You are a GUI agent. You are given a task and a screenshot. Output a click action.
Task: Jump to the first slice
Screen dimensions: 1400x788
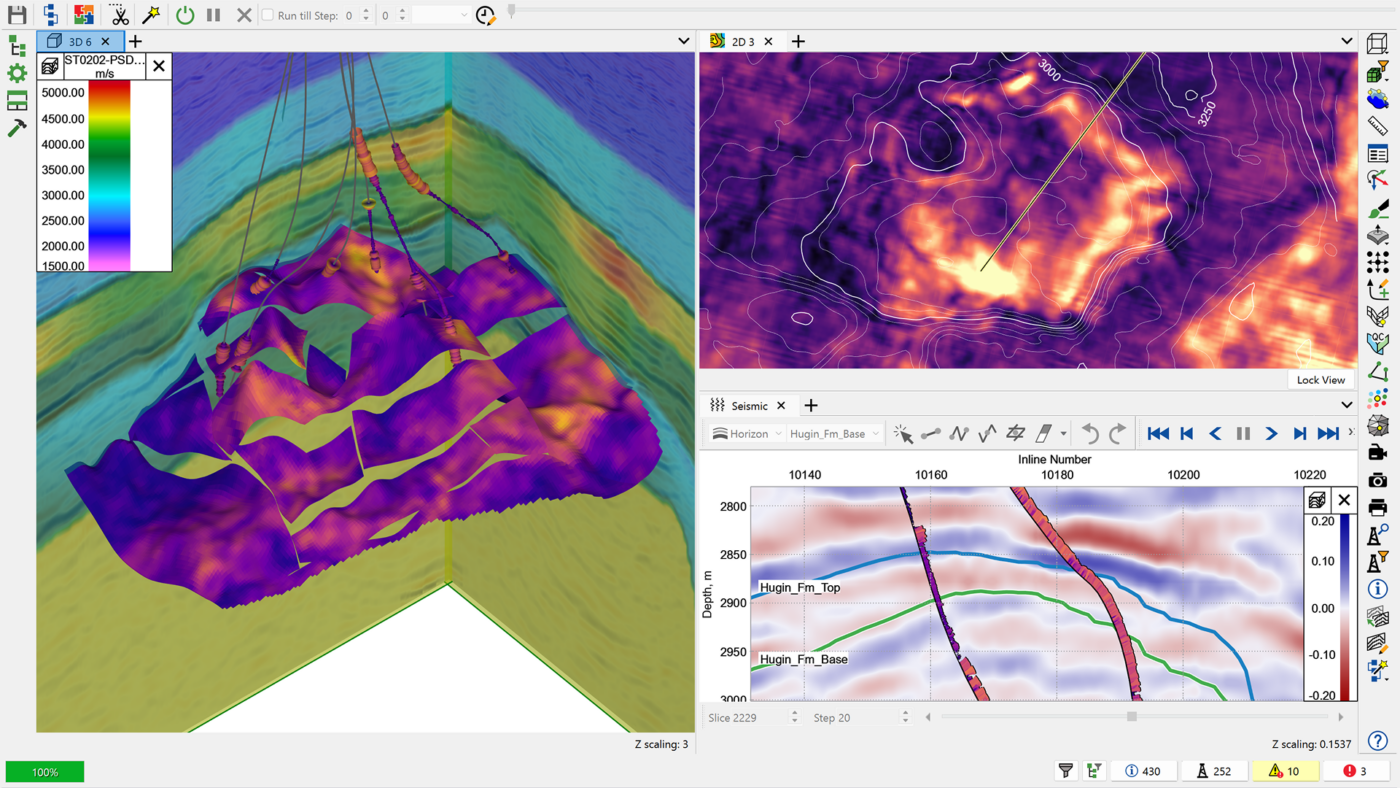click(x=1158, y=434)
